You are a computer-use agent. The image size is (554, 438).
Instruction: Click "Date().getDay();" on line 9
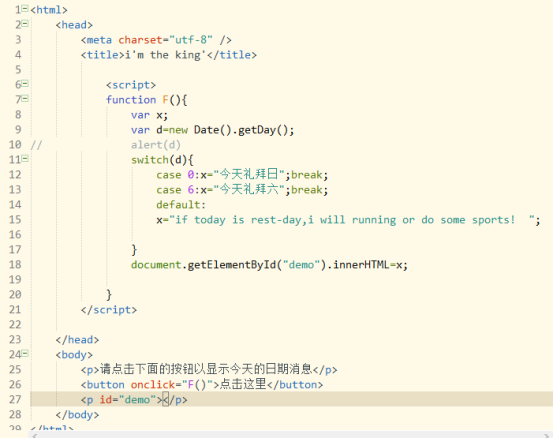coord(244,130)
